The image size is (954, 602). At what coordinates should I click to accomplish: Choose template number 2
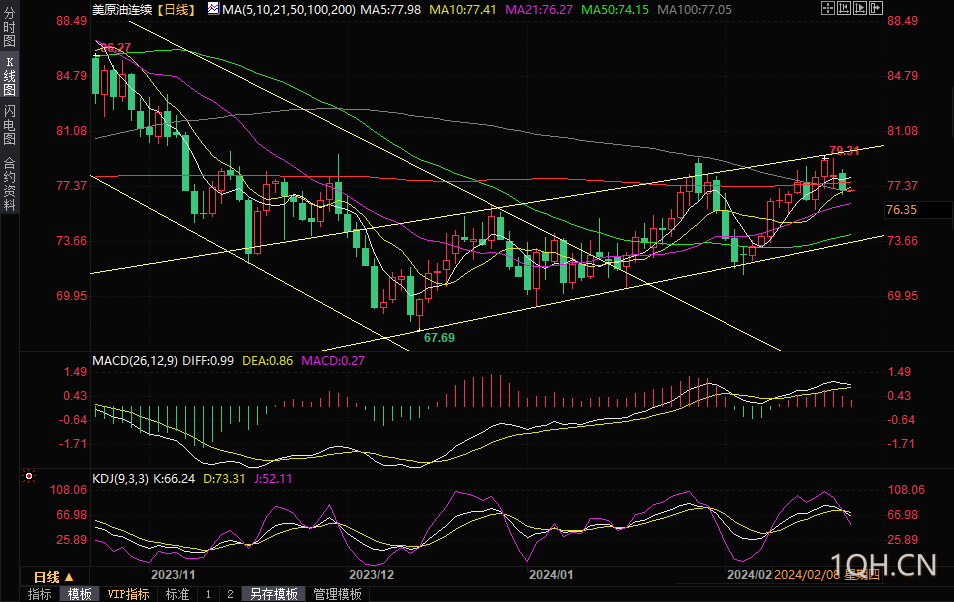coord(230,594)
